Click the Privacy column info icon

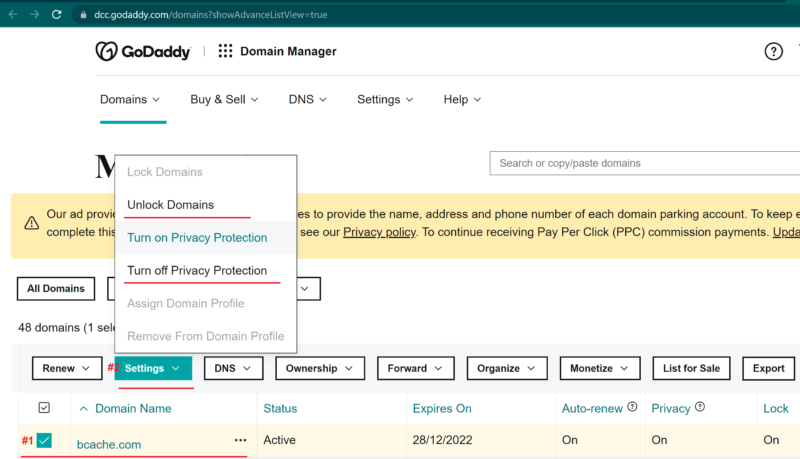point(700,406)
